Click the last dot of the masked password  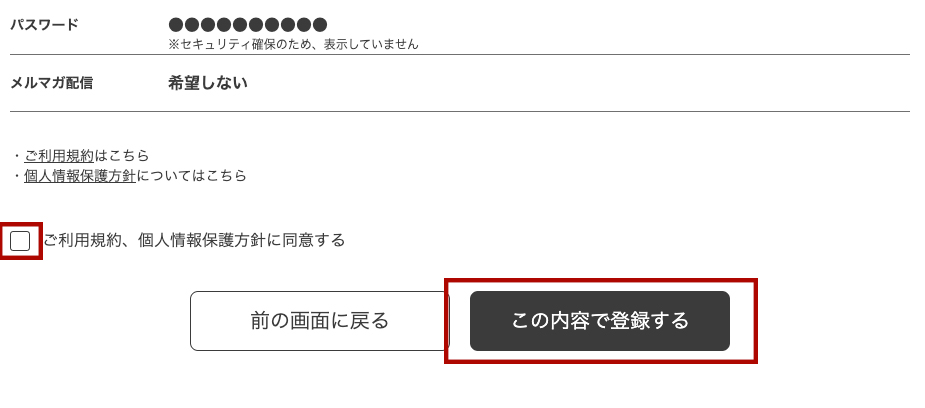click(319, 25)
